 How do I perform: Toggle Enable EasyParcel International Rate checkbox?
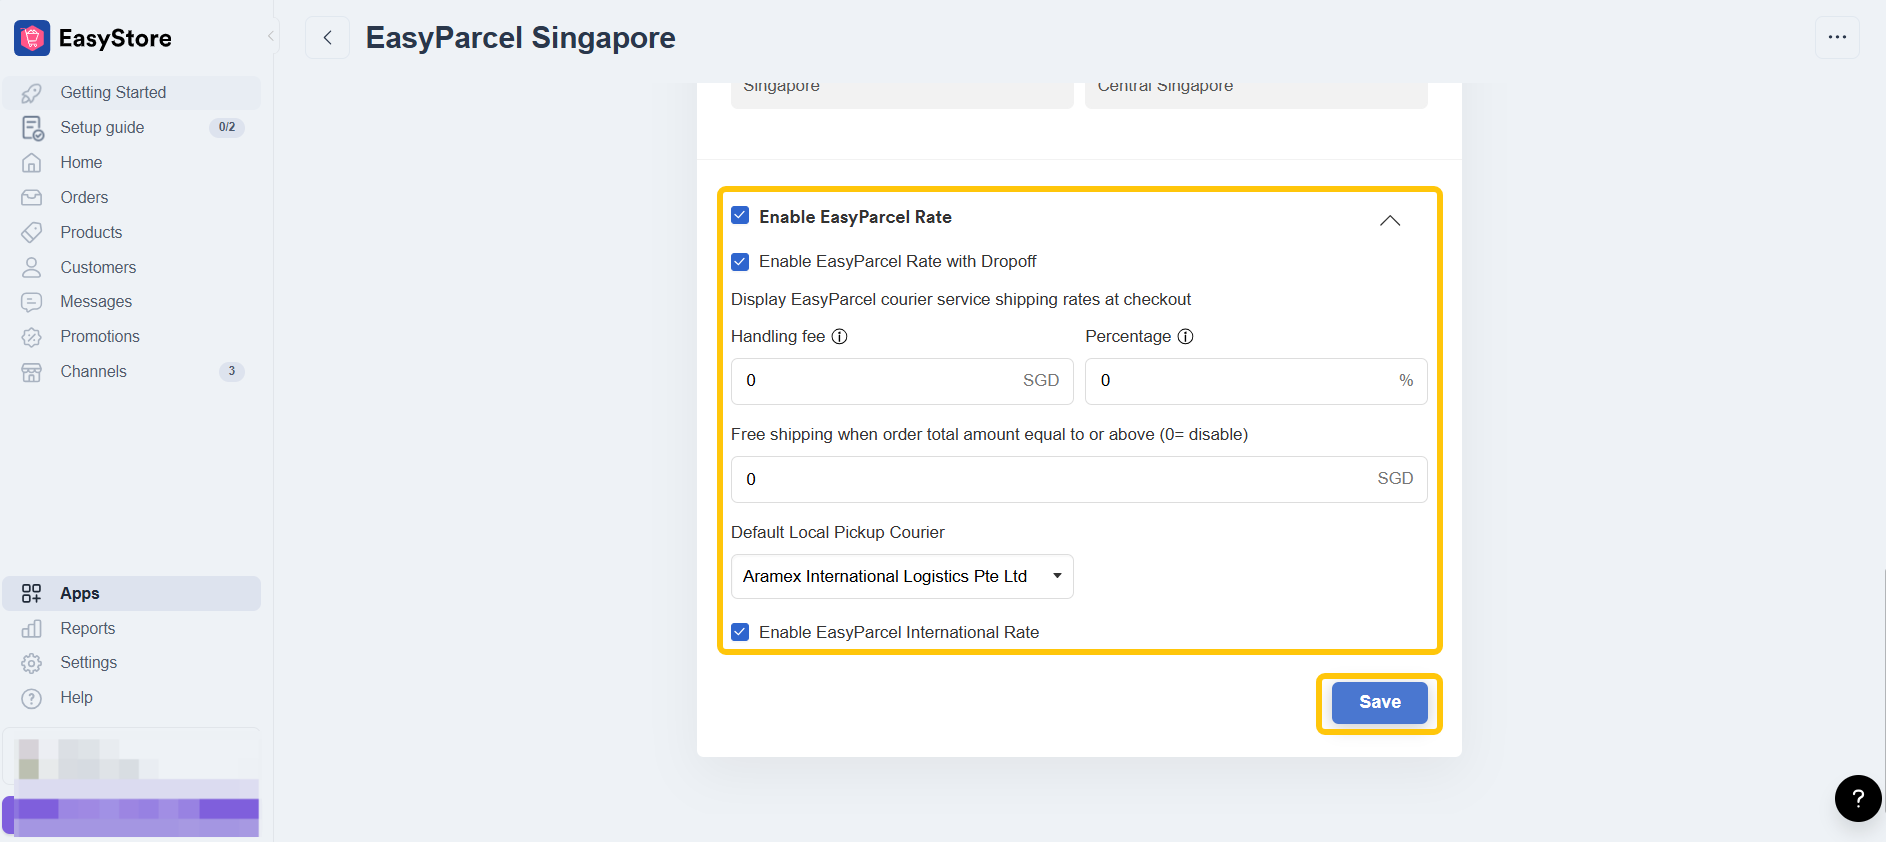click(x=740, y=632)
